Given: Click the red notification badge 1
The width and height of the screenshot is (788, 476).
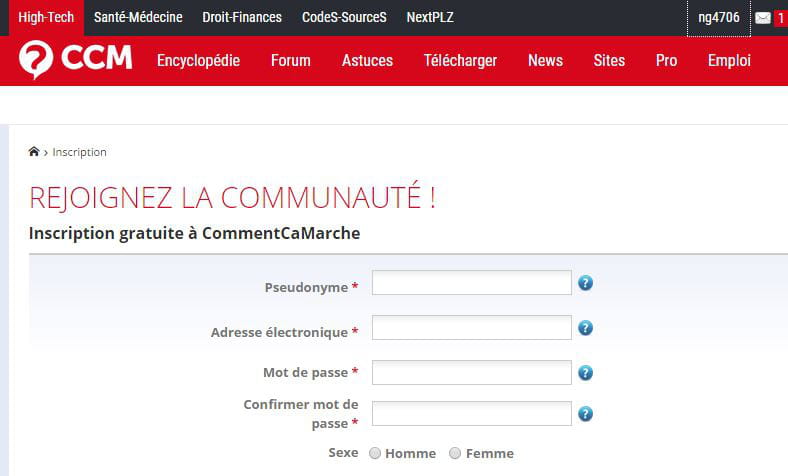Looking at the screenshot, I should point(781,18).
